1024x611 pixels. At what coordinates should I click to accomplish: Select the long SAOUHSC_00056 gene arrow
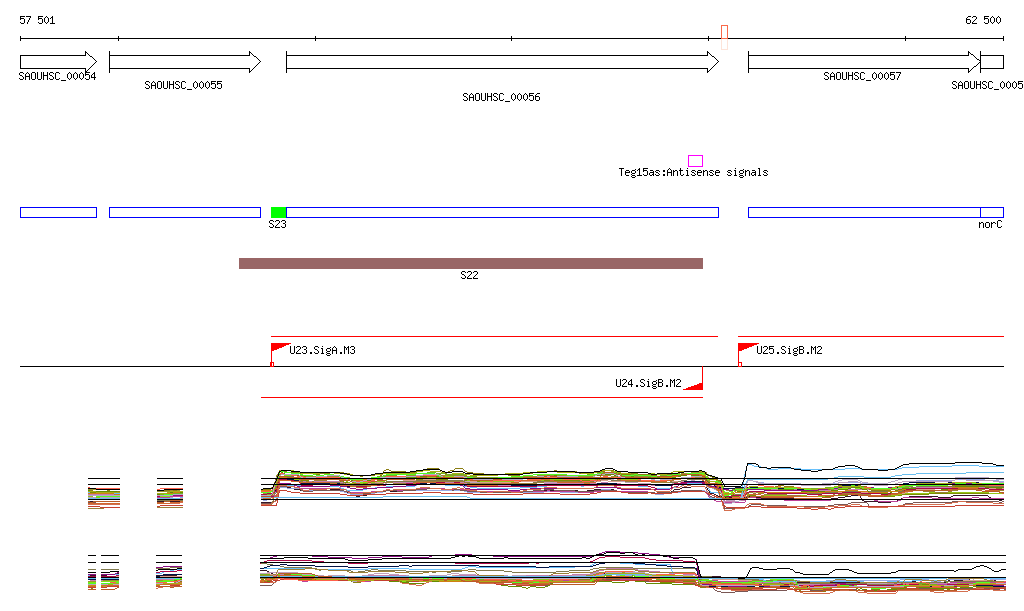click(502, 62)
